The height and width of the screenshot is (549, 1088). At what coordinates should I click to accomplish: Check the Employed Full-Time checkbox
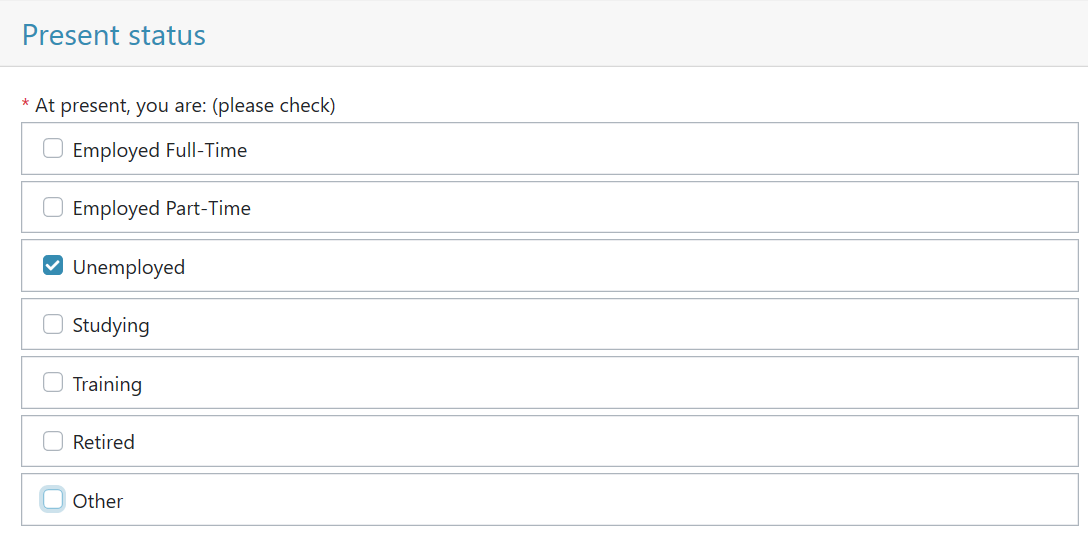(x=53, y=148)
